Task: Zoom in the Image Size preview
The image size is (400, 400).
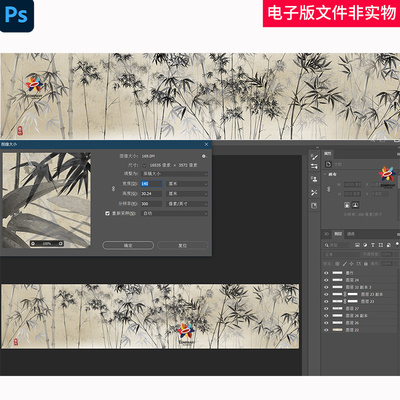Action: point(61,244)
